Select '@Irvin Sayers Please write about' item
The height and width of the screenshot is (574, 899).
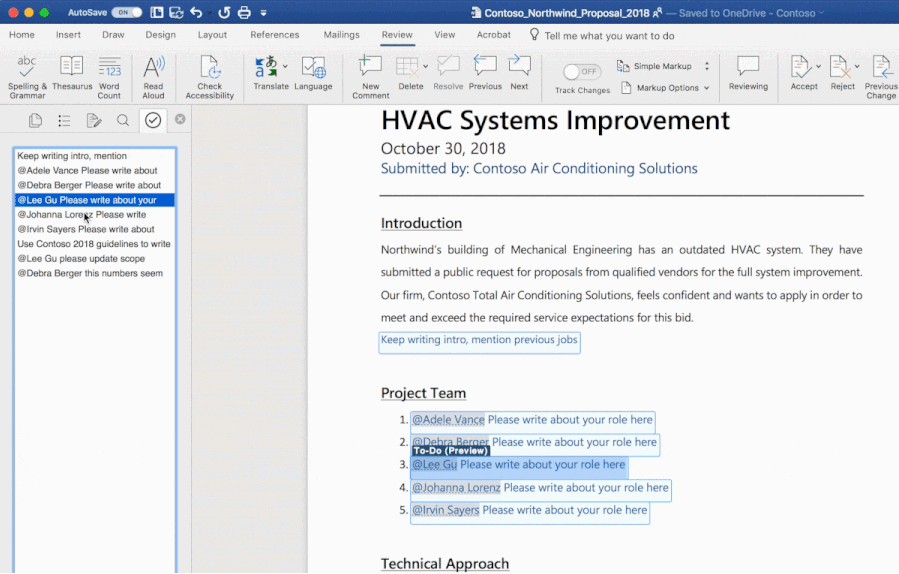coord(95,229)
